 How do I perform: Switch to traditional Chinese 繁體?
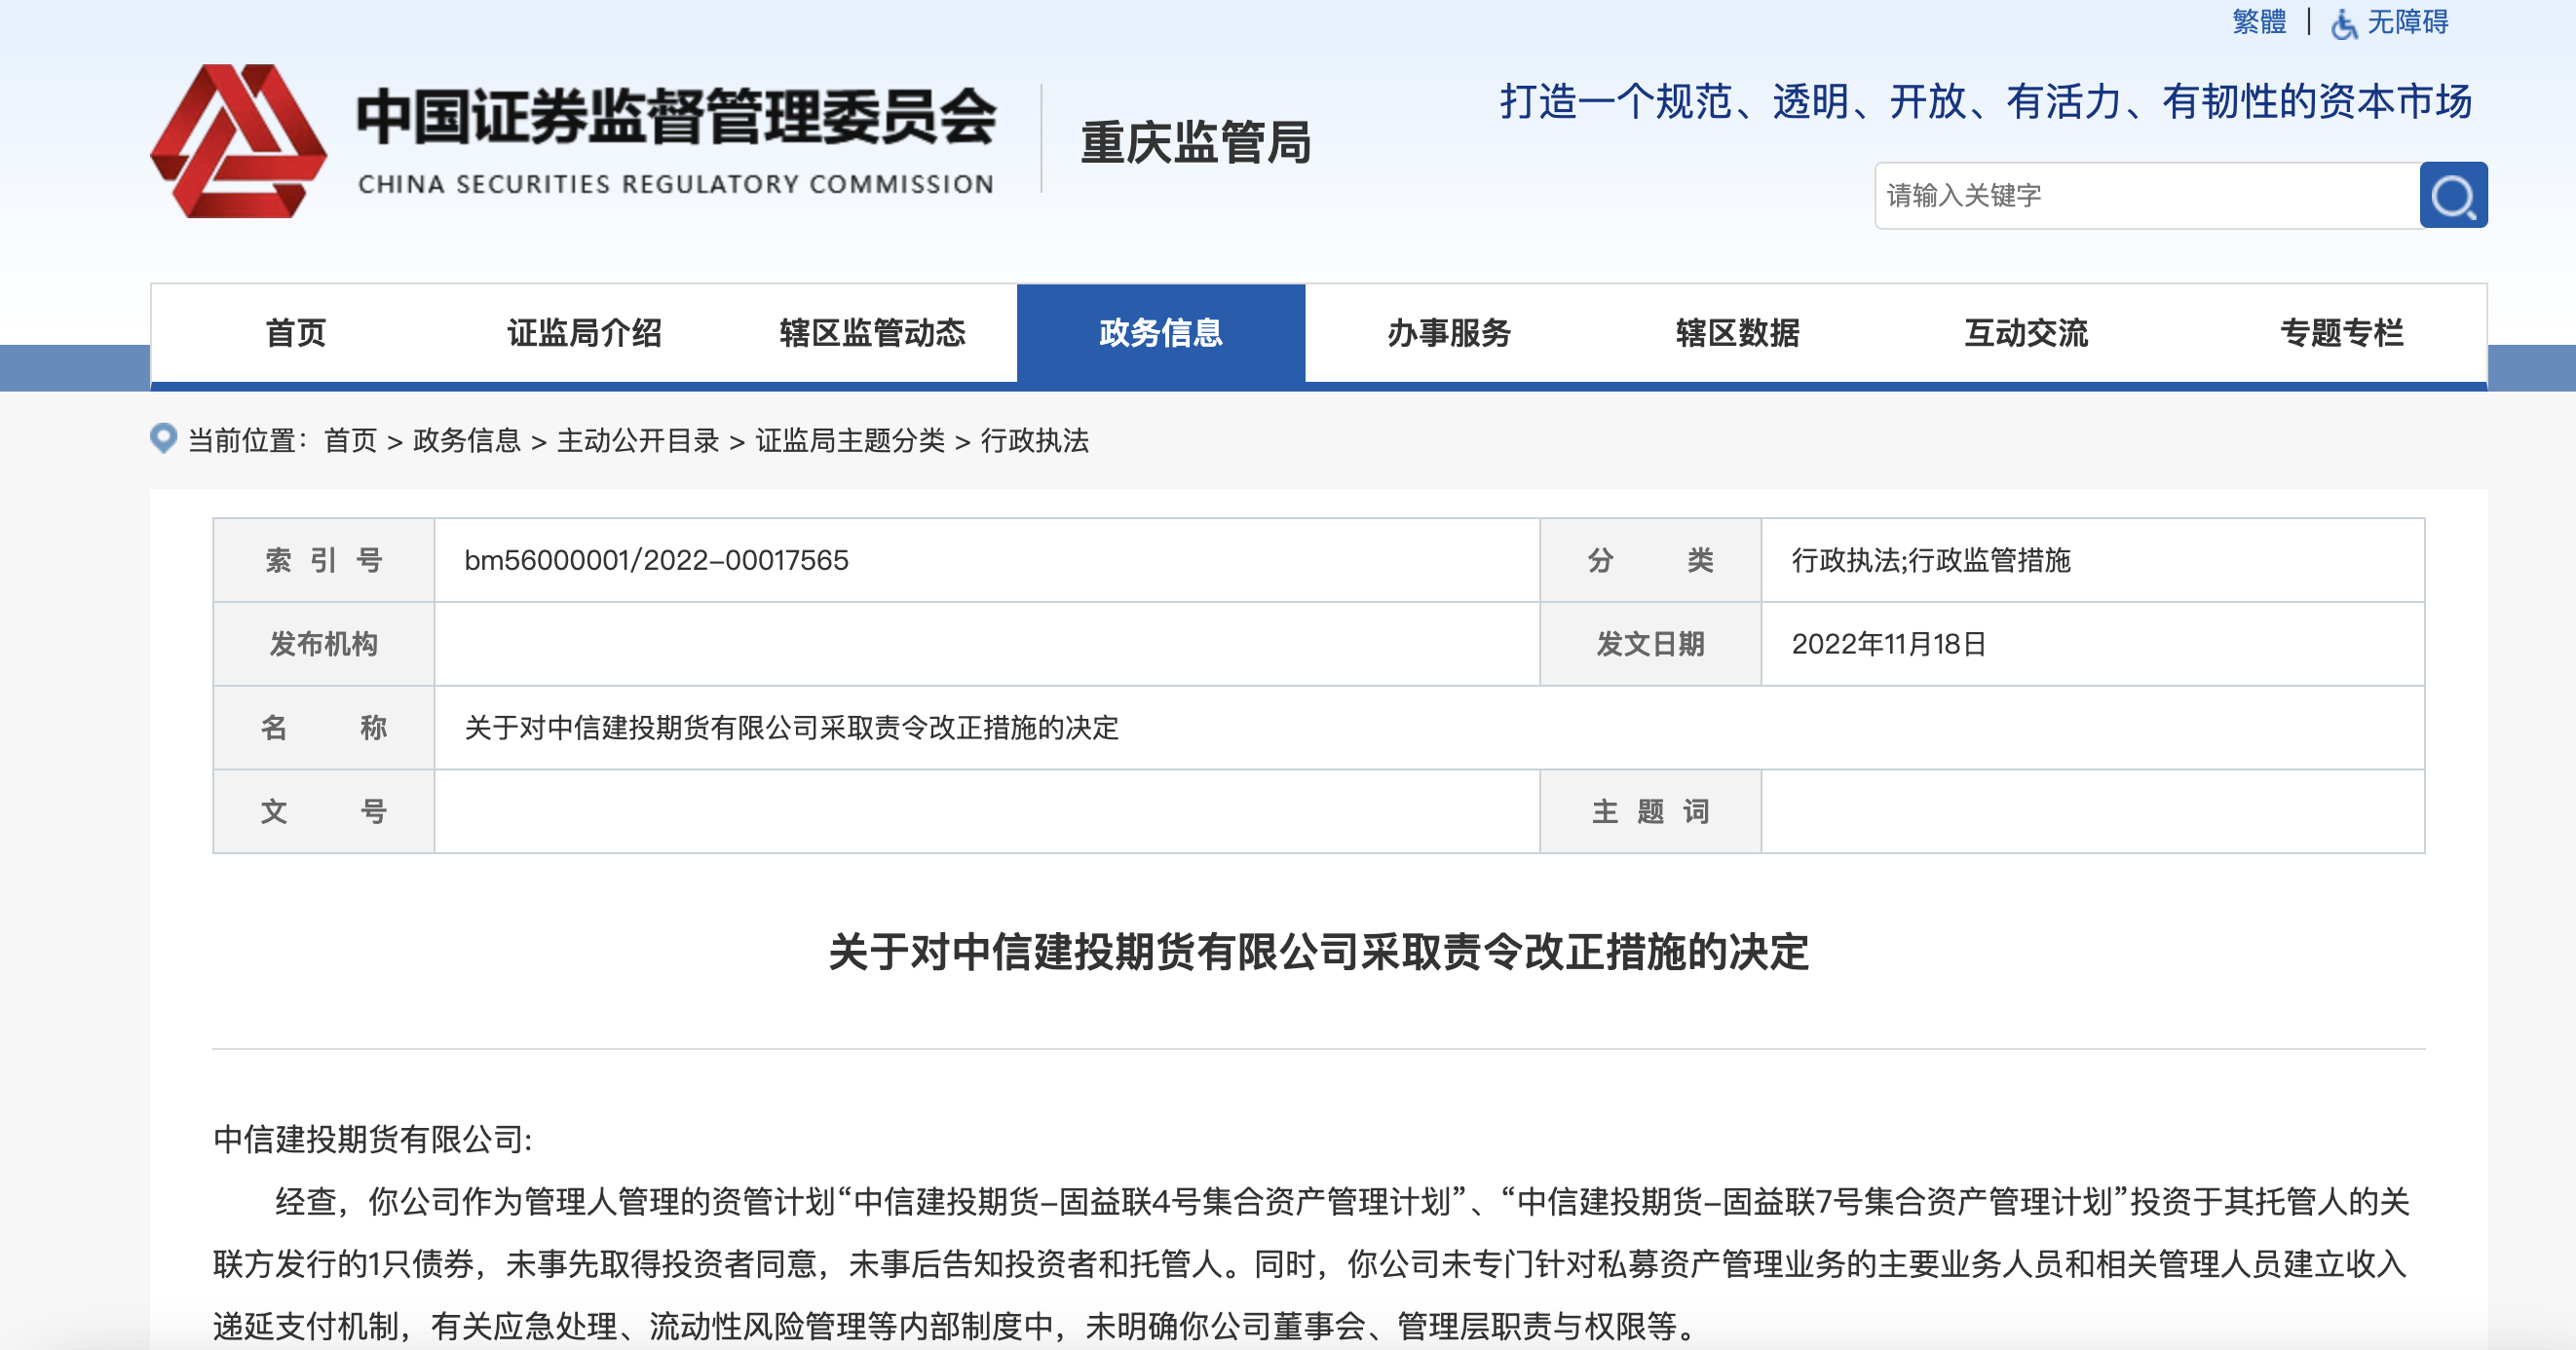click(x=2259, y=22)
